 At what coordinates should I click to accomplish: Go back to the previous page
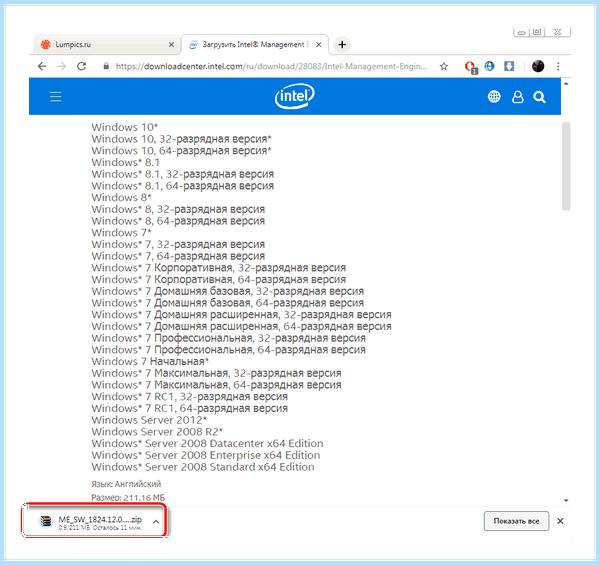pyautogui.click(x=42, y=66)
